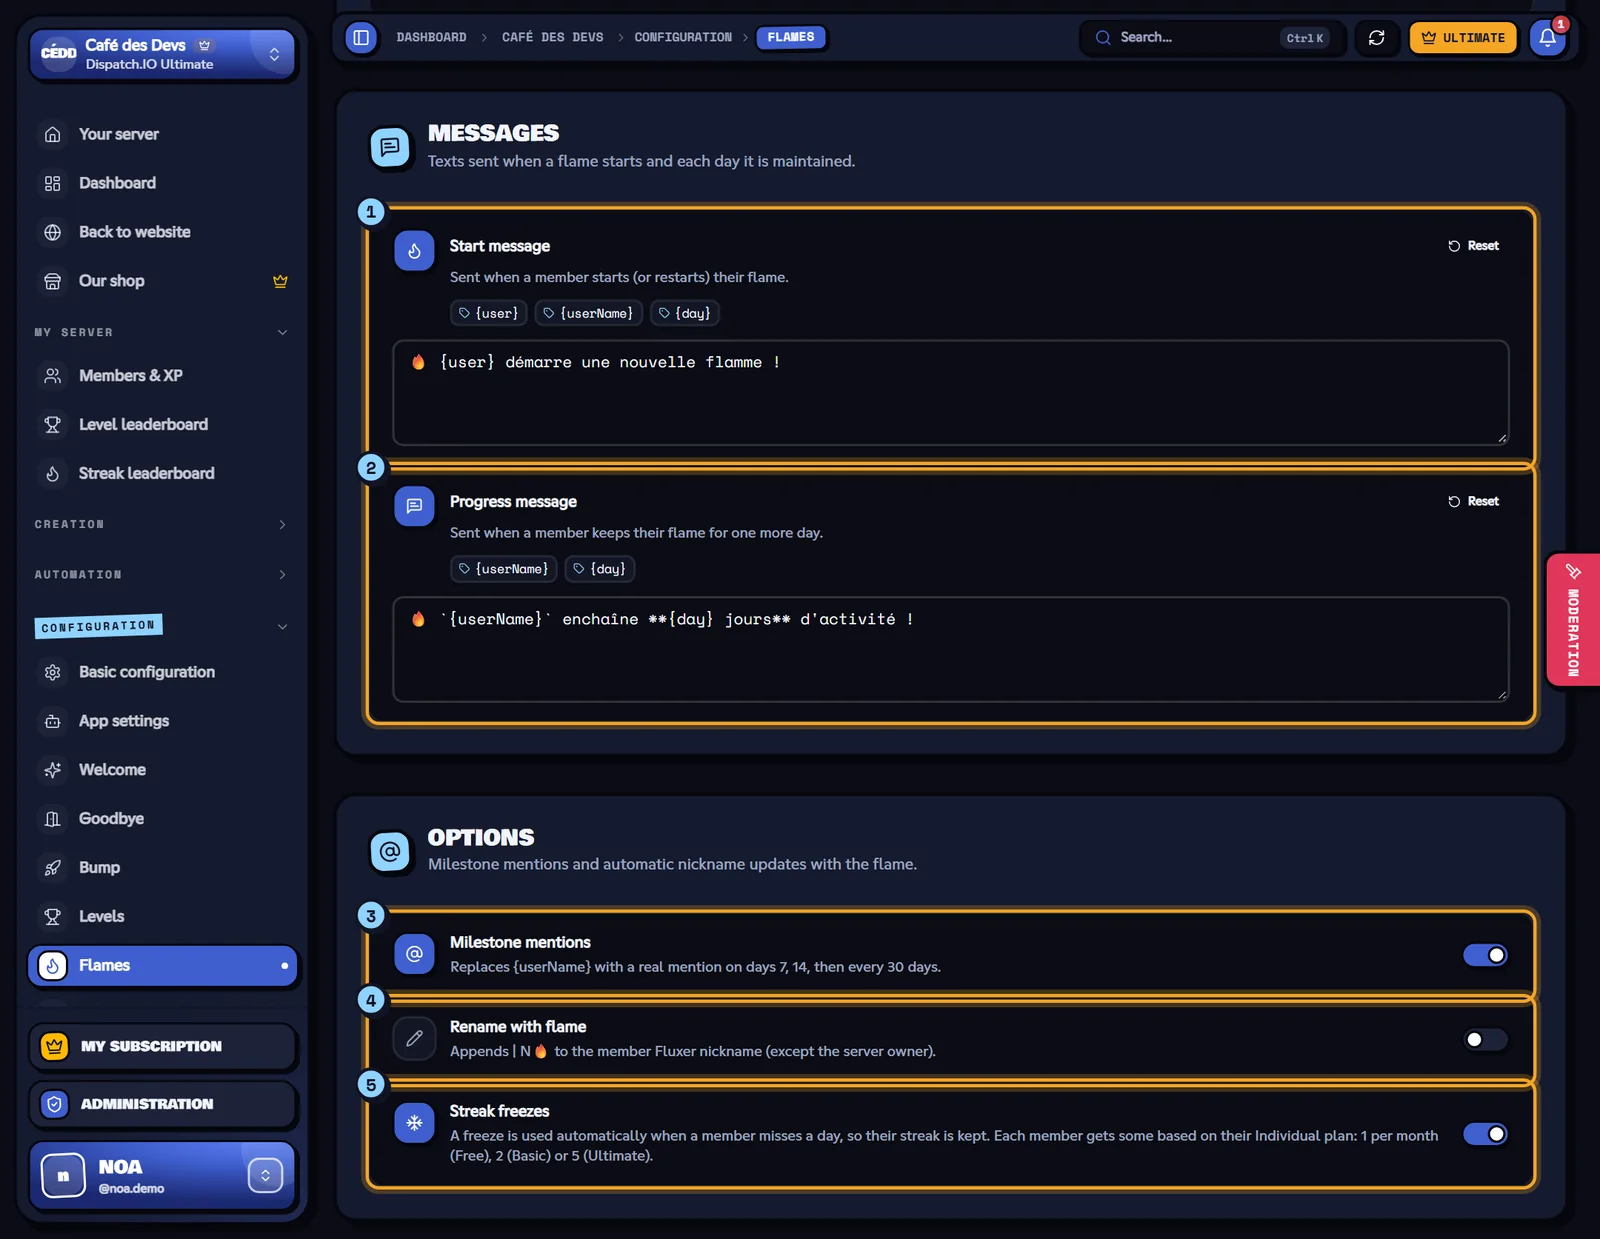This screenshot has width=1600, height=1239.
Task: Click the CÉDD server logo
Action: click(58, 53)
